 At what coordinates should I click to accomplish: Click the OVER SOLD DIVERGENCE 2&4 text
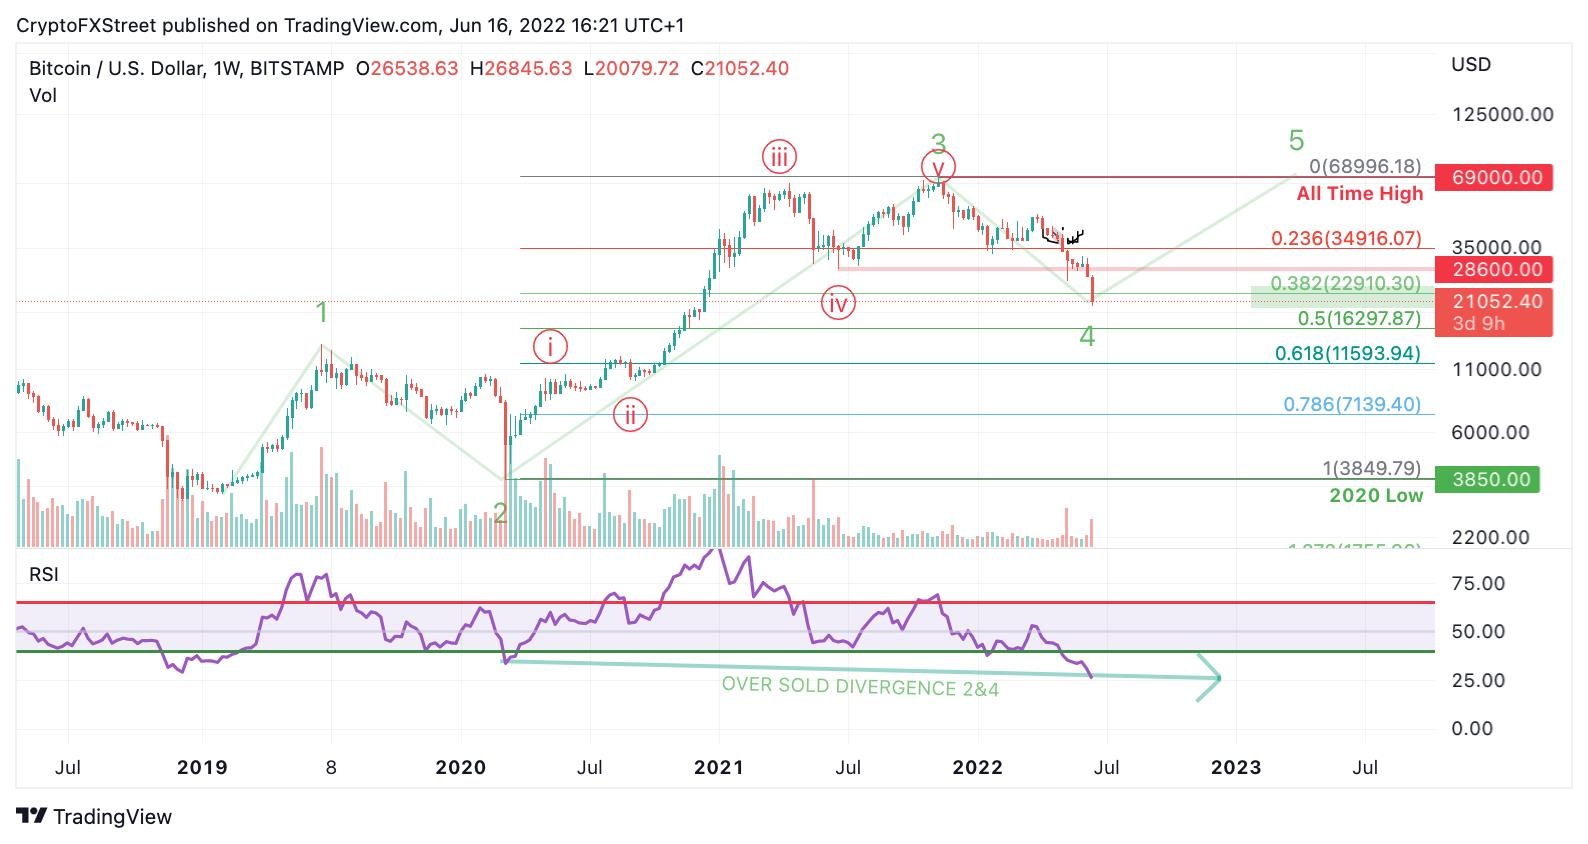coord(860,687)
